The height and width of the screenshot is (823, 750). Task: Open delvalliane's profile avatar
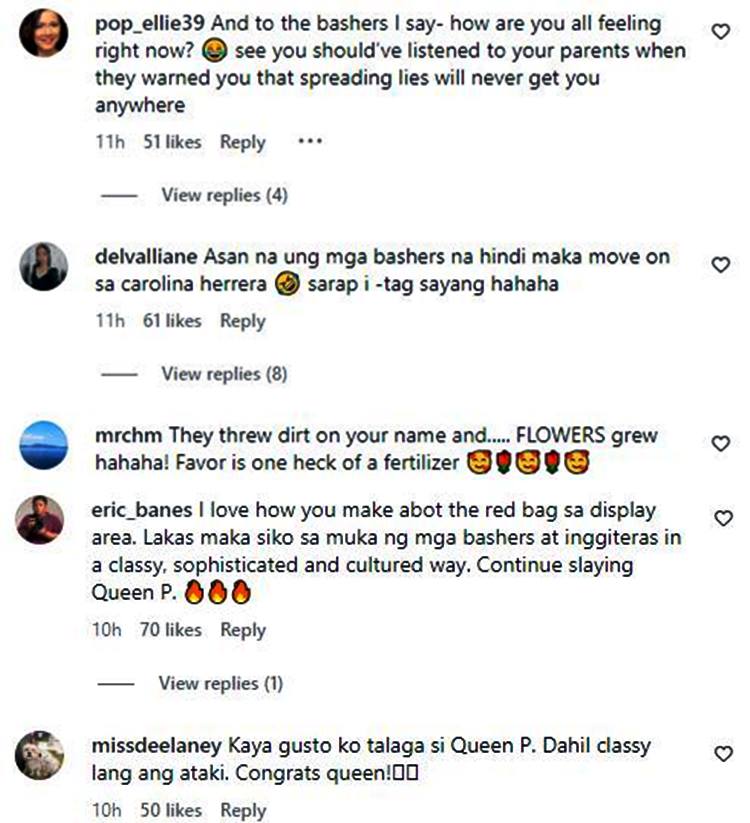coord(44,267)
